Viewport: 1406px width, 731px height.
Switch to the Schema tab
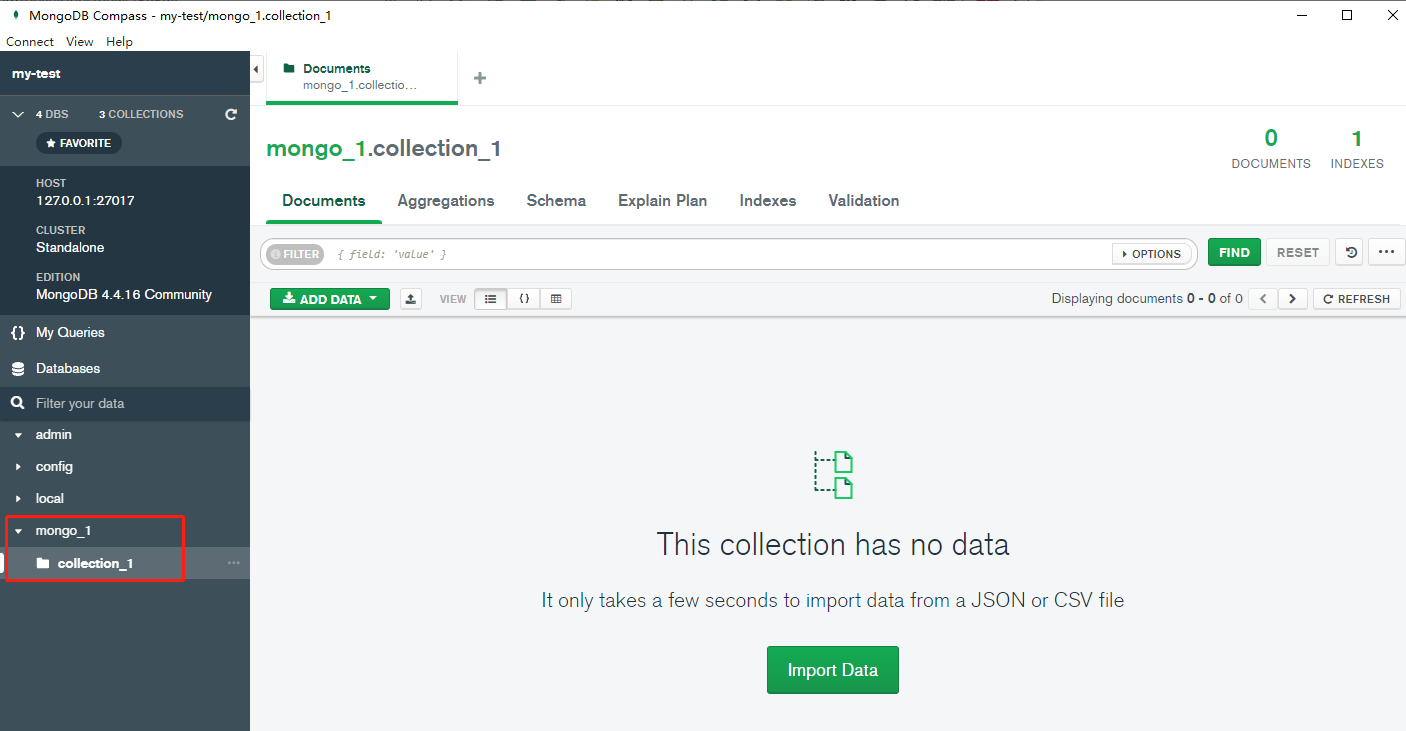click(x=556, y=200)
